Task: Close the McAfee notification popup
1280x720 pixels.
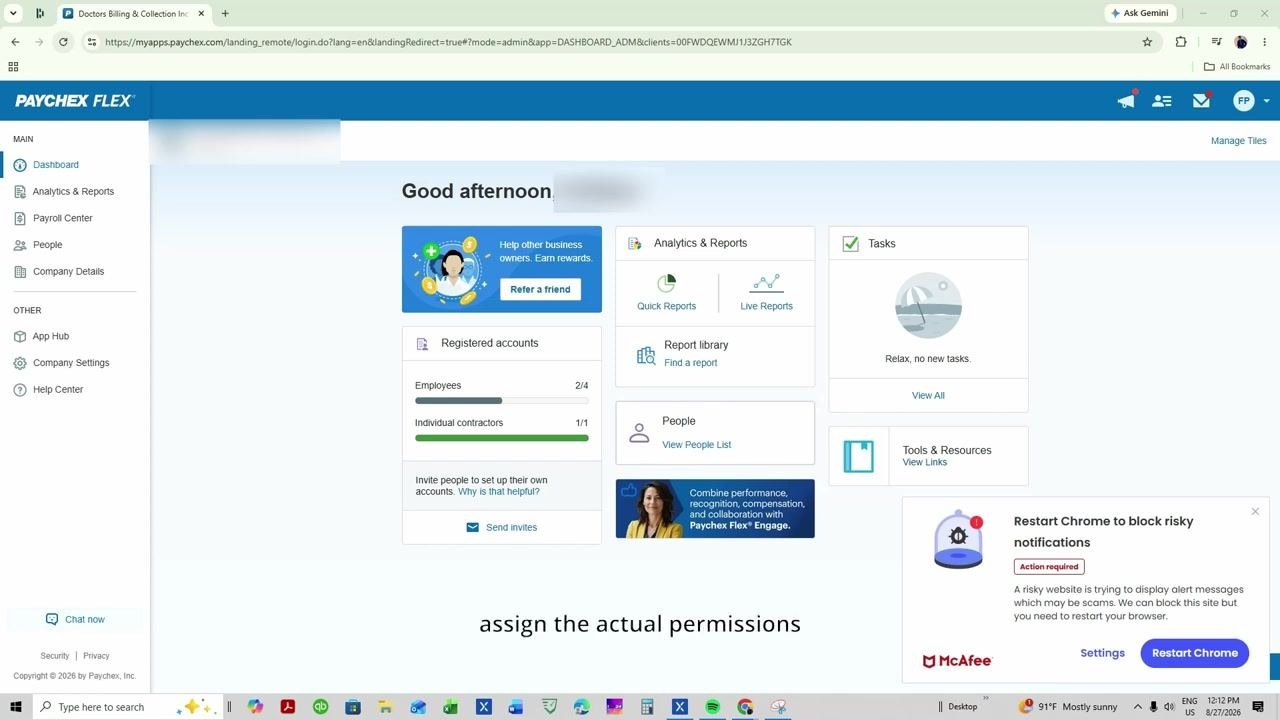Action: (x=1255, y=512)
